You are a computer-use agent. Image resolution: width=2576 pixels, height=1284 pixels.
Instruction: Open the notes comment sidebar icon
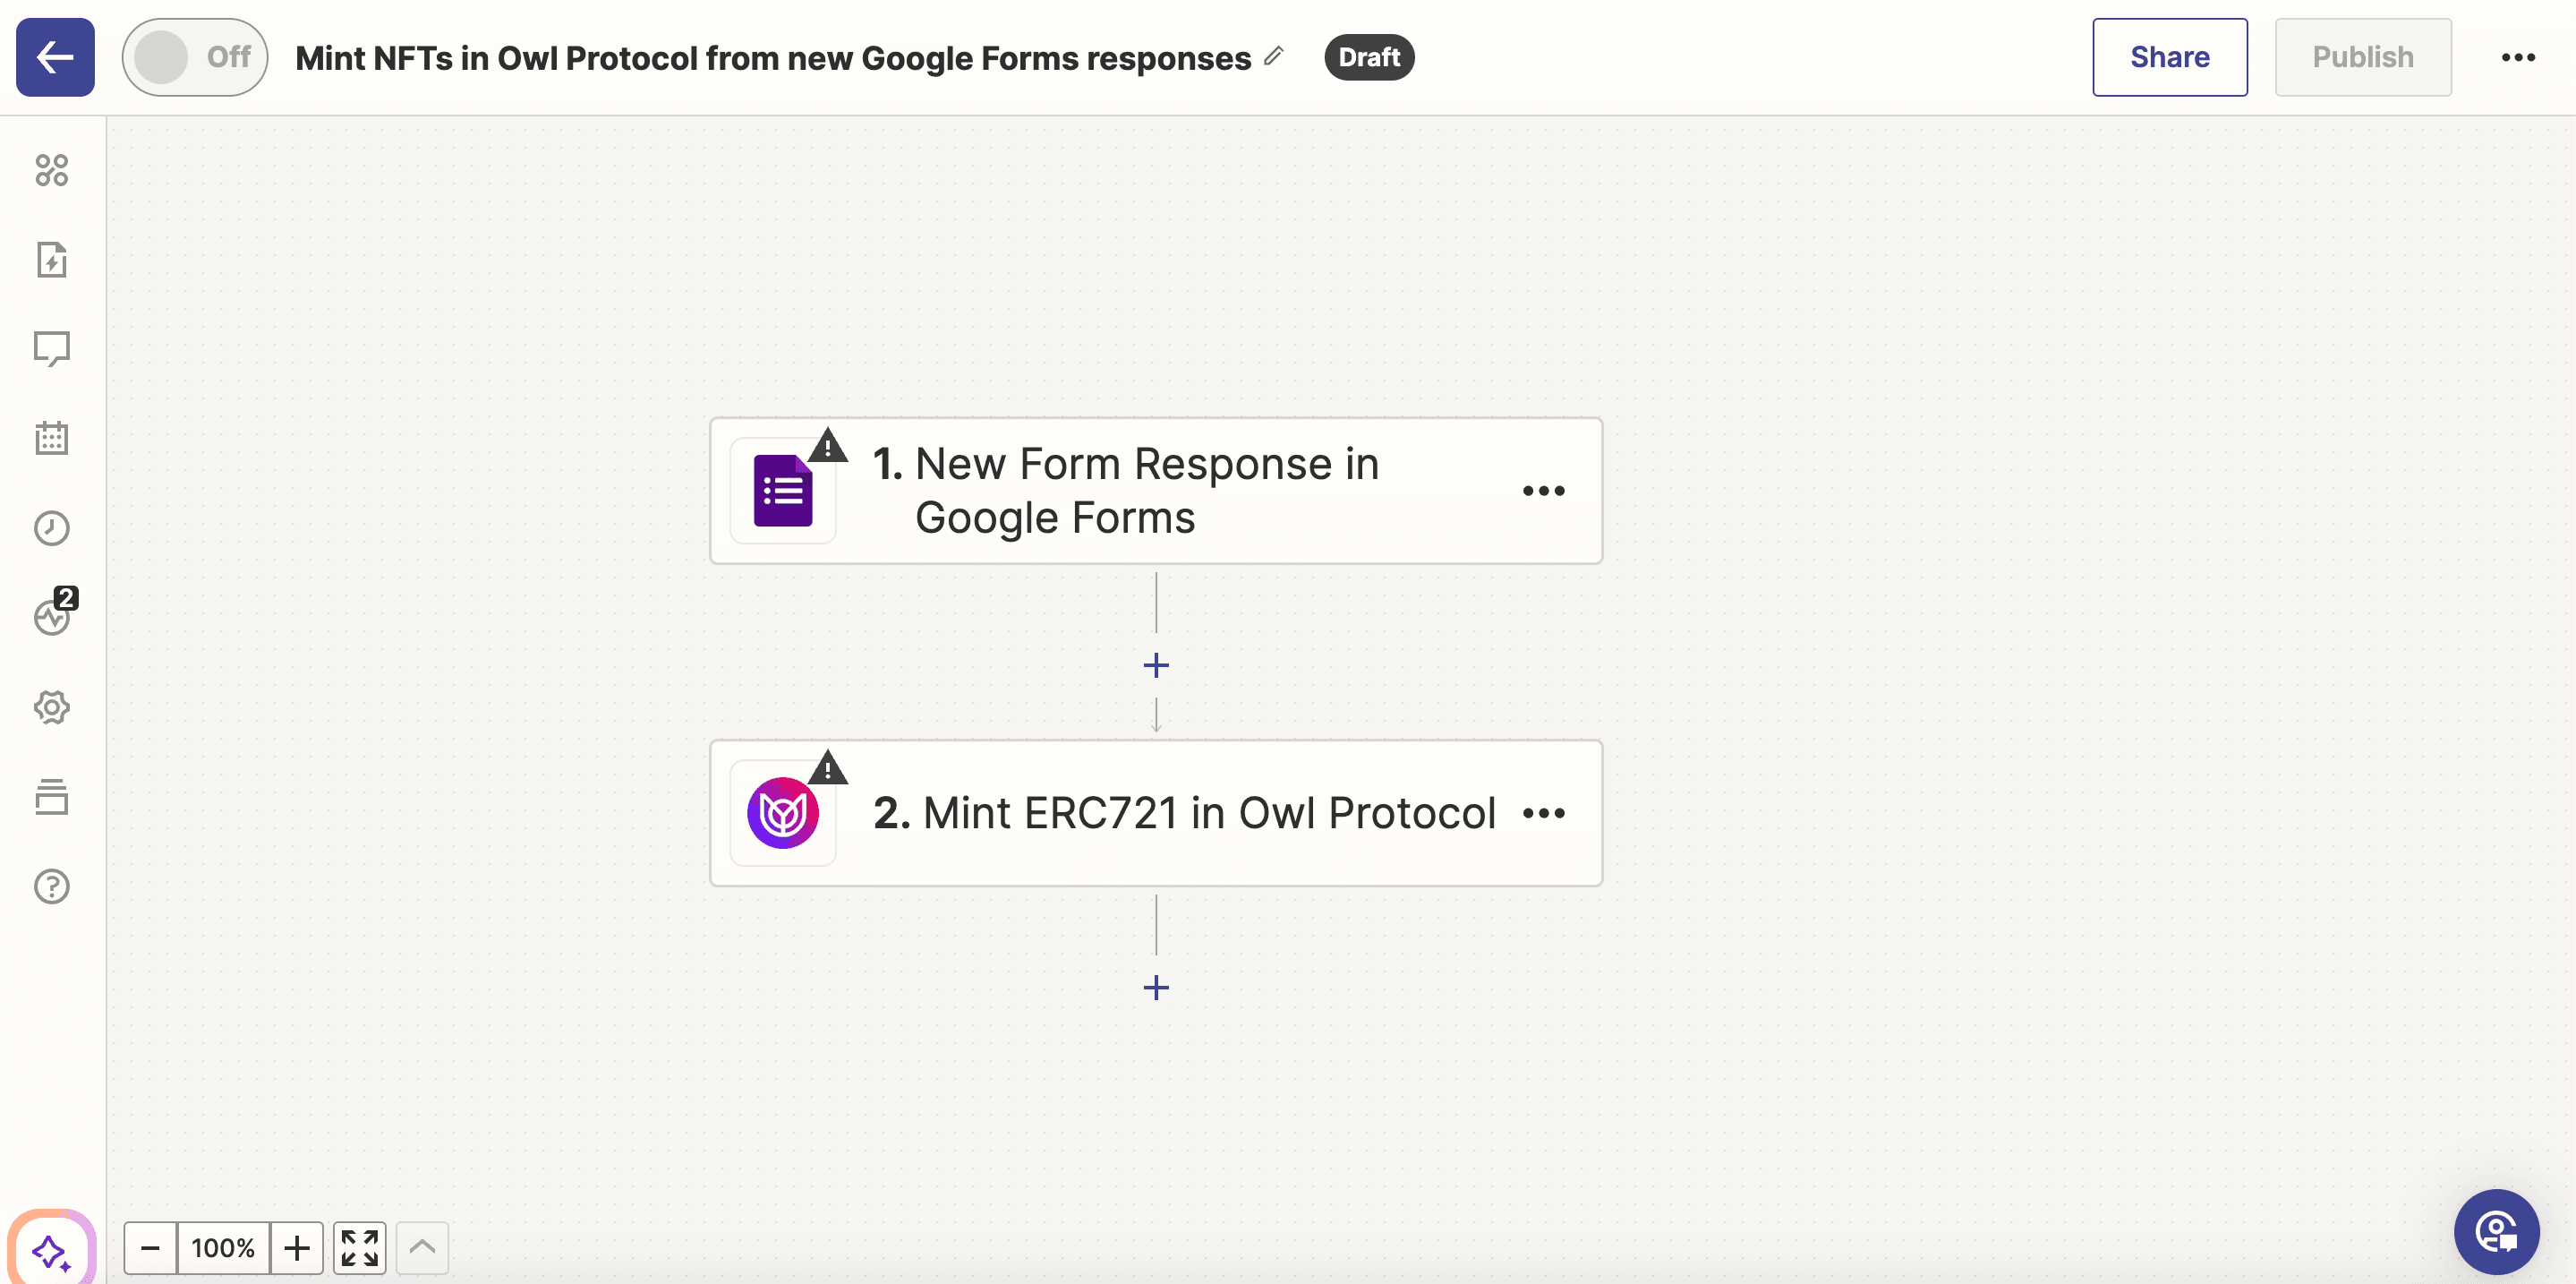[x=52, y=349]
